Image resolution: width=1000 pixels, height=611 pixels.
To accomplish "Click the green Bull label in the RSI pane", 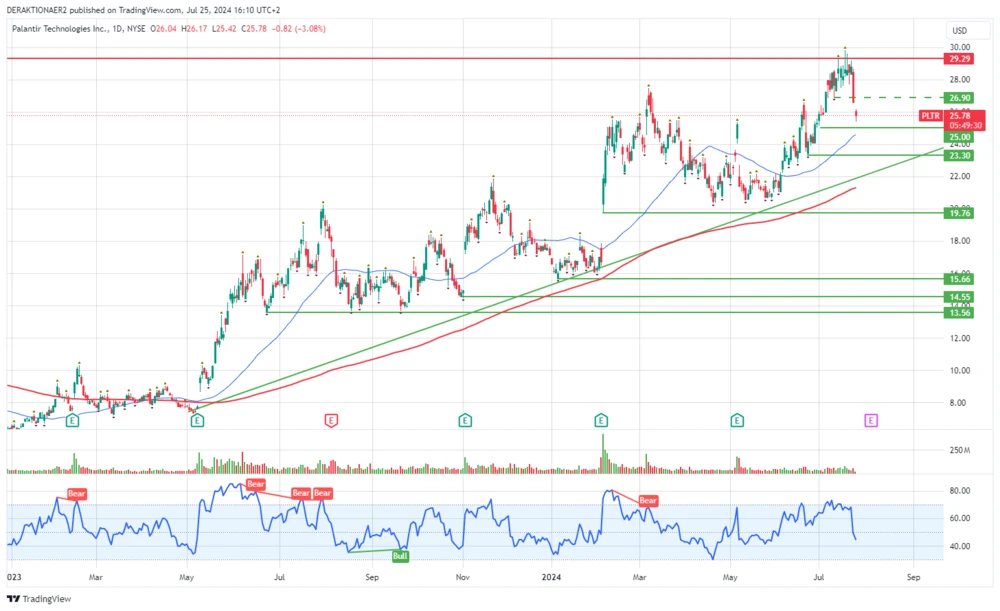I will point(400,555).
